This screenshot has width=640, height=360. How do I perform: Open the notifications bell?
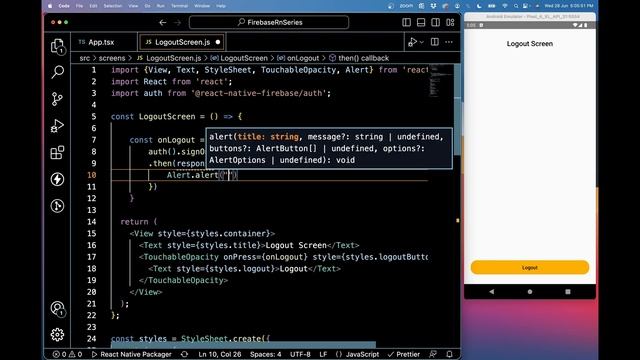[449, 354]
